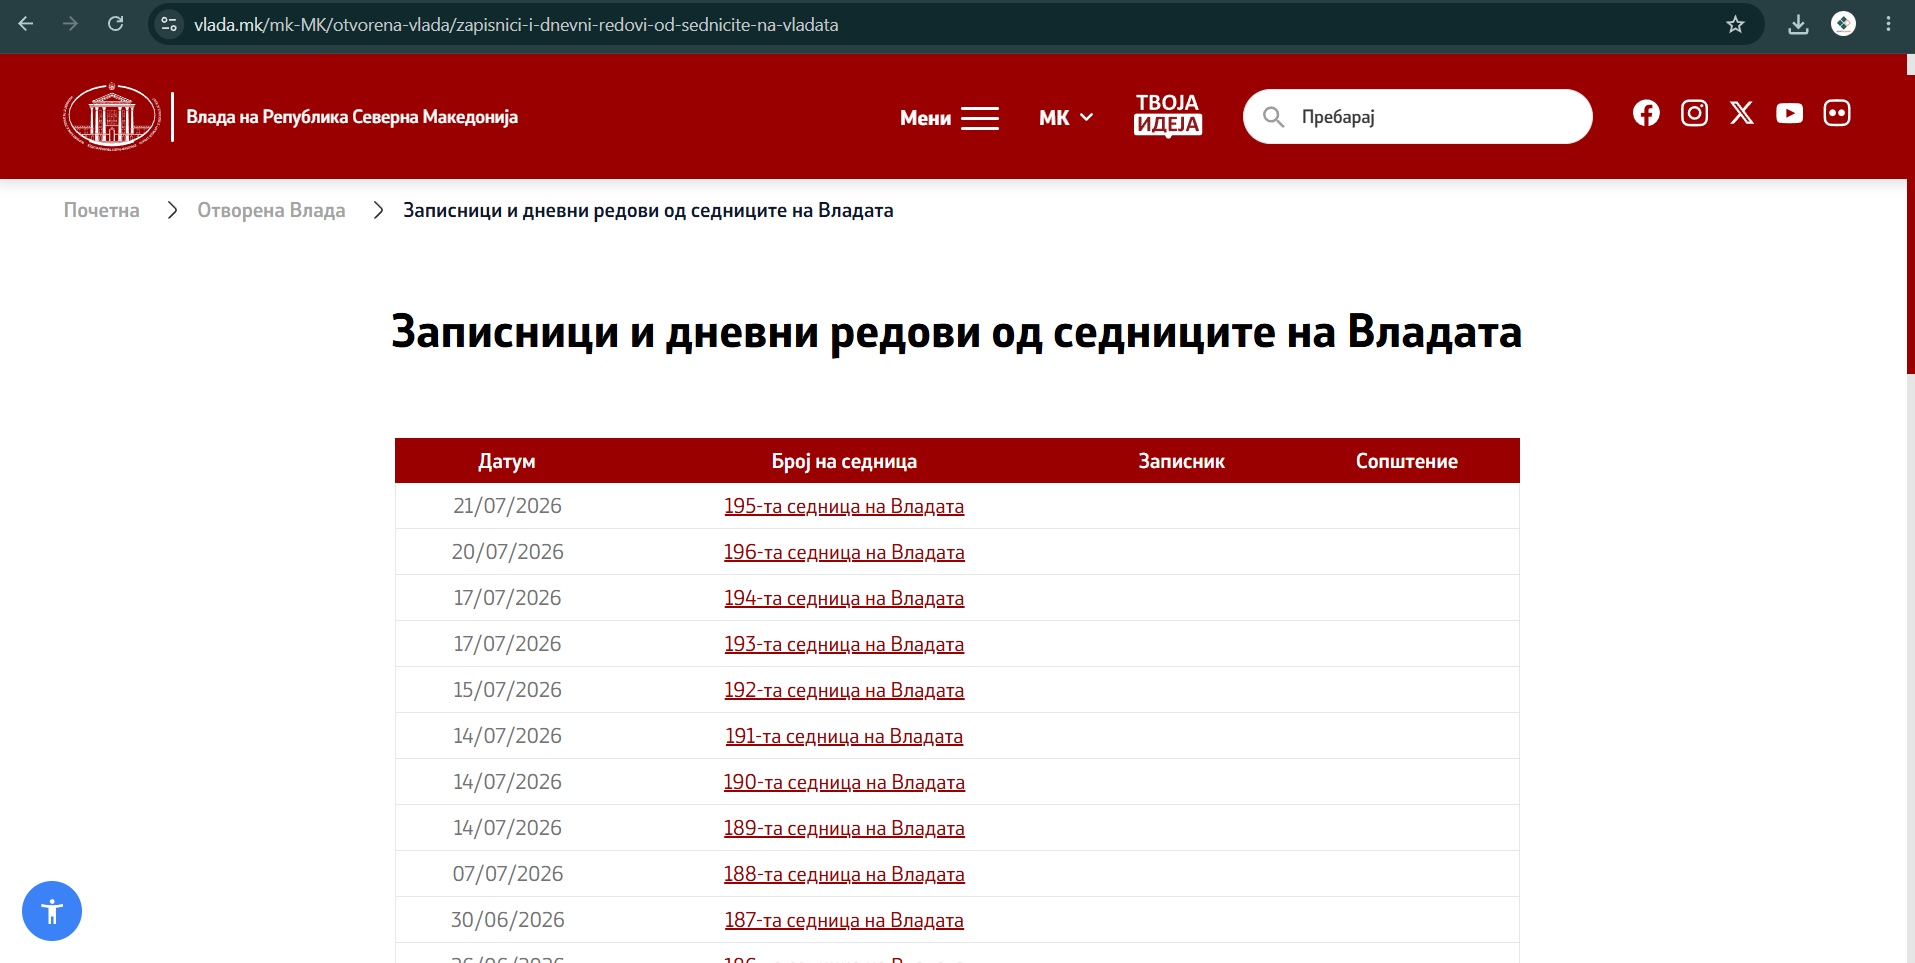The height and width of the screenshot is (963, 1915).
Task: Click the Твоја Идеја logo
Action: [1167, 115]
